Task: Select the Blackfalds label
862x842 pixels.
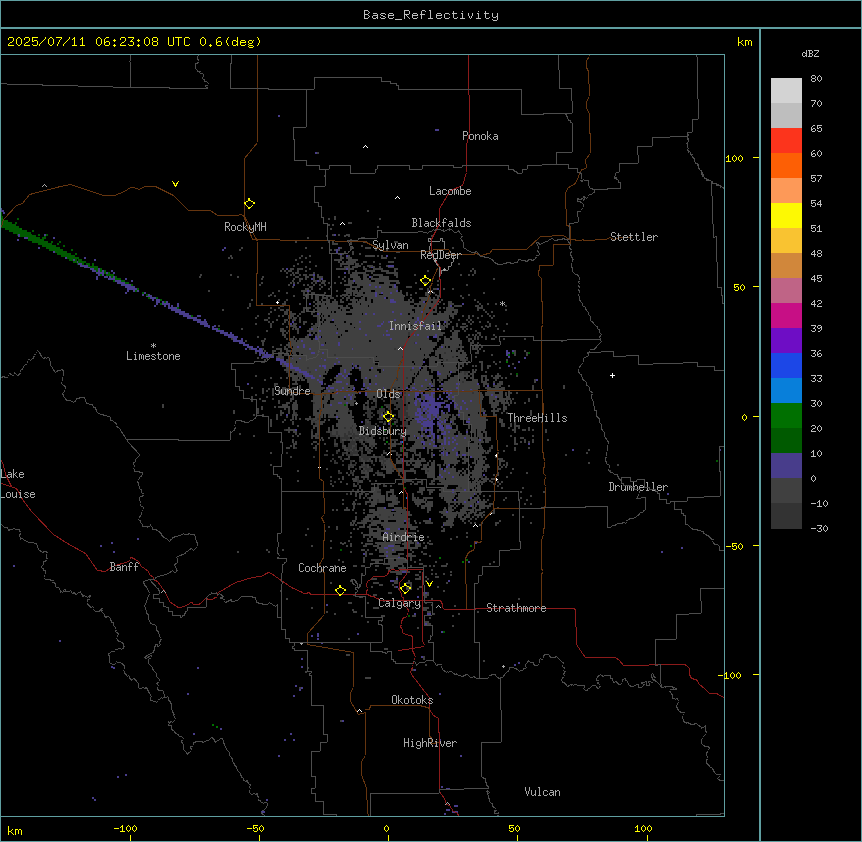Action: click(x=441, y=223)
